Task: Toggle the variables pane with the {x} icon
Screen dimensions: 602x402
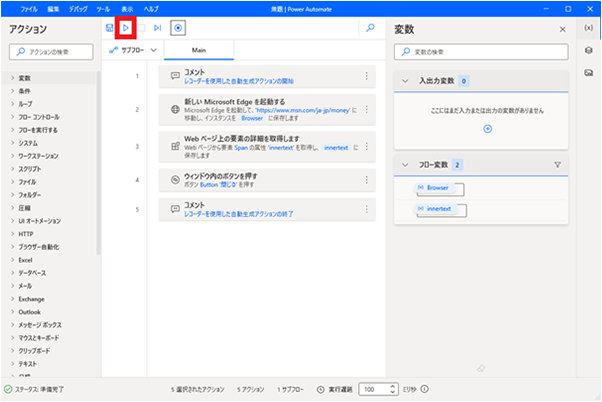Action: 589,28
